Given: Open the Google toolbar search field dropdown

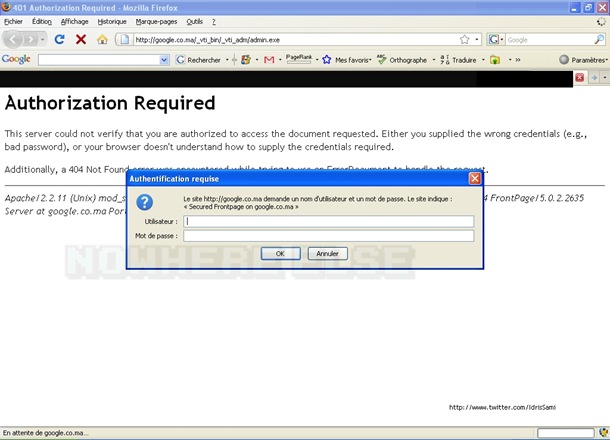Looking at the screenshot, I should click(164, 60).
